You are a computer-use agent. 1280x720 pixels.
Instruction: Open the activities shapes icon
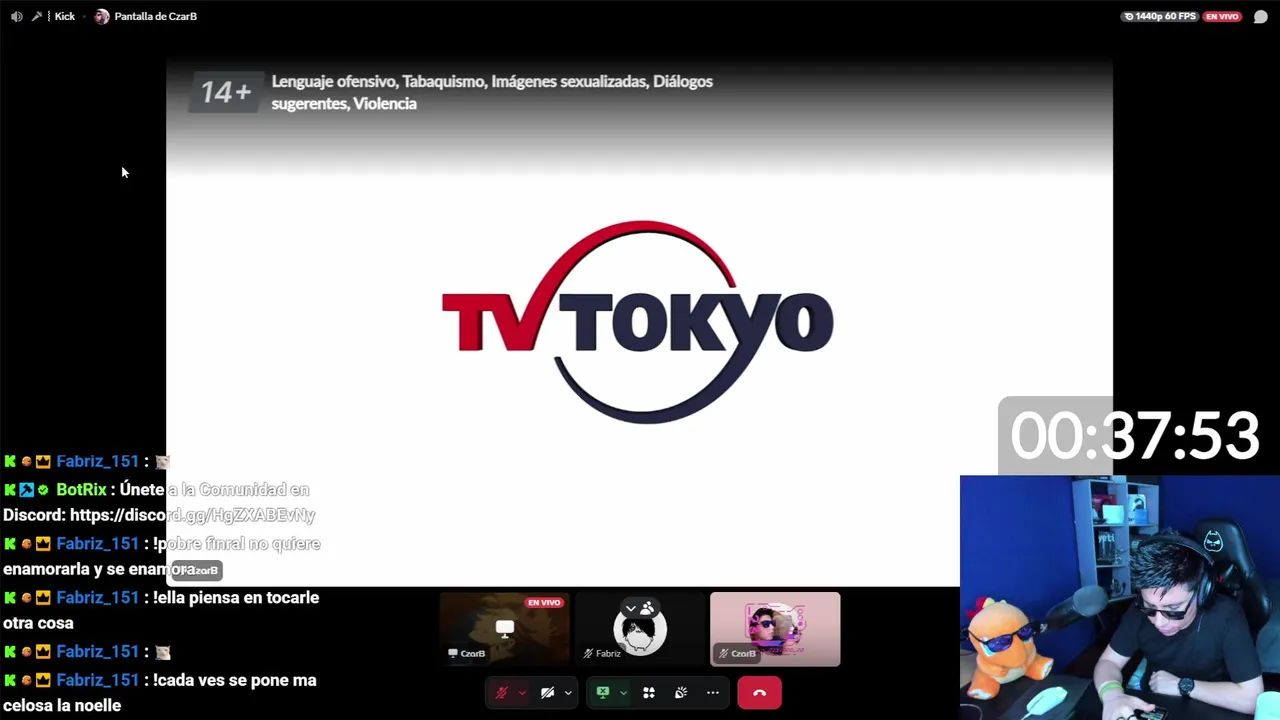(649, 692)
